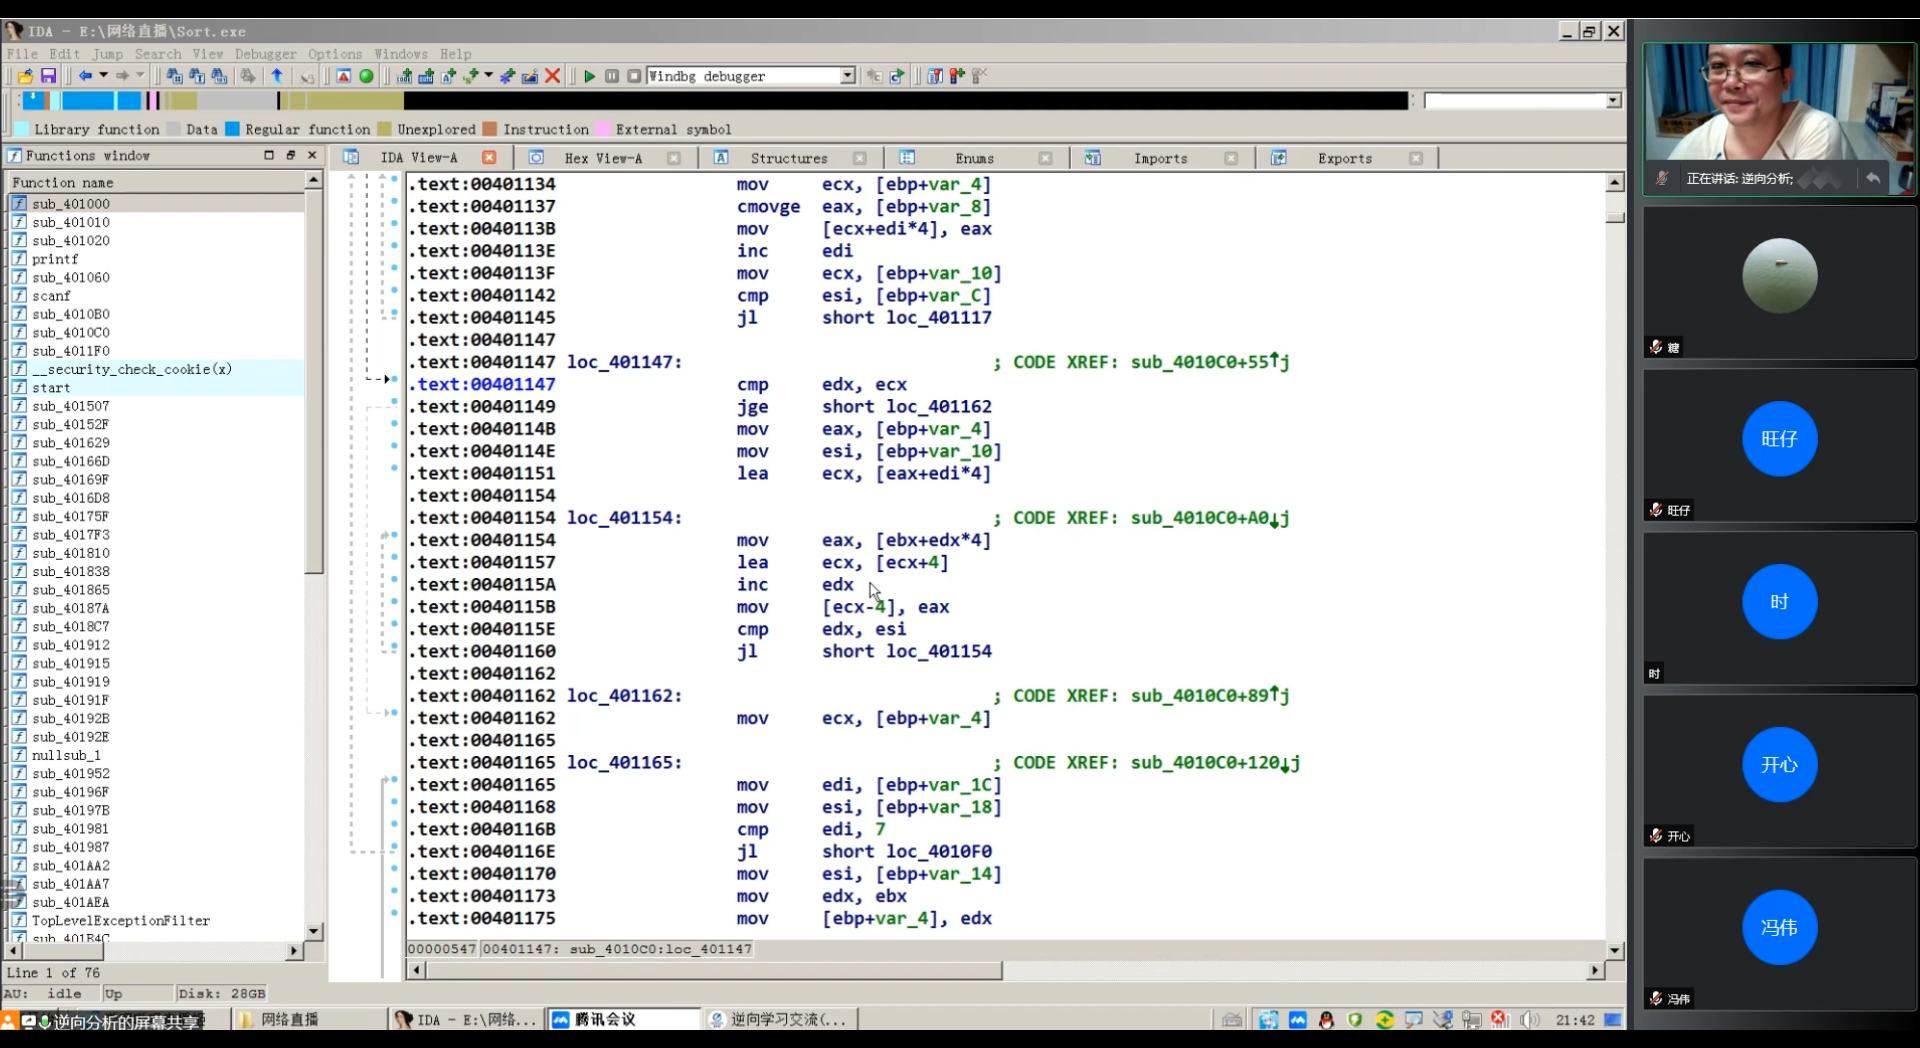The width and height of the screenshot is (1920, 1048).
Task: Click the Library function color legend swatch
Action: point(21,129)
